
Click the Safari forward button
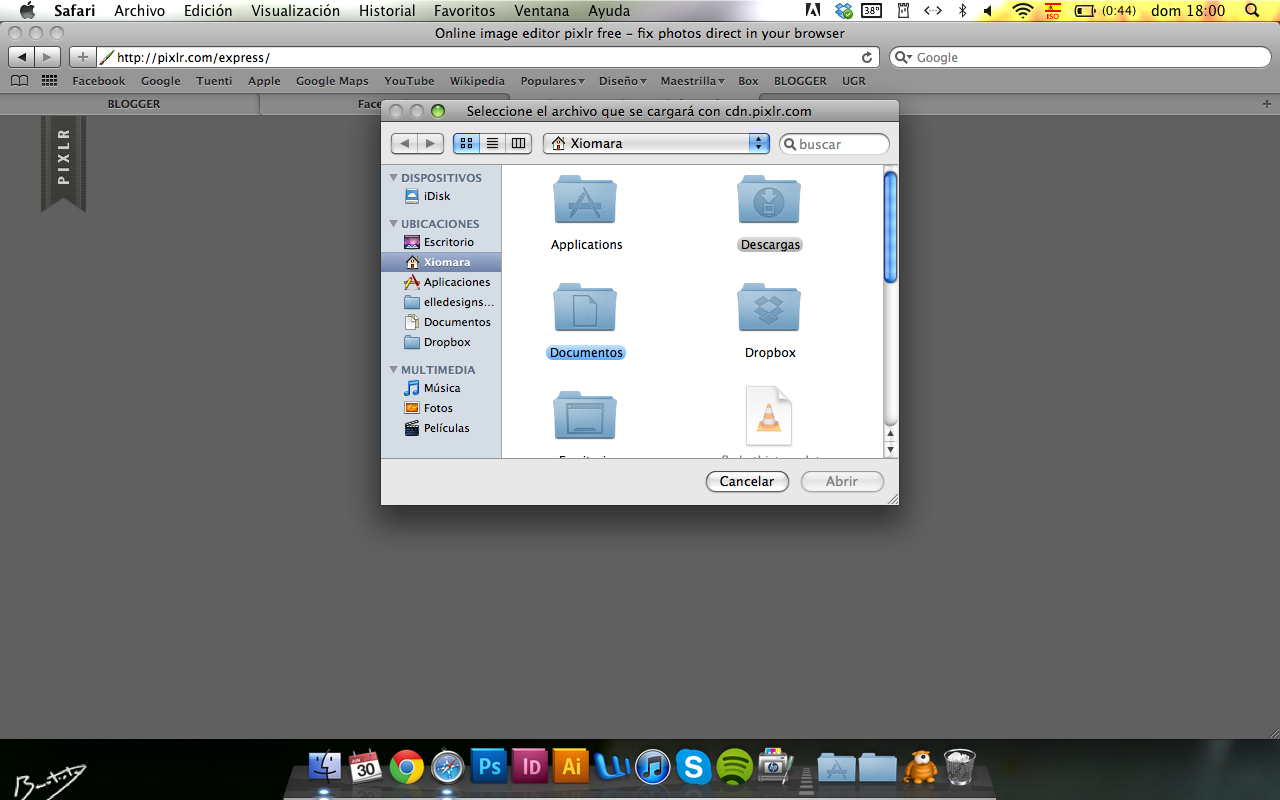point(47,57)
